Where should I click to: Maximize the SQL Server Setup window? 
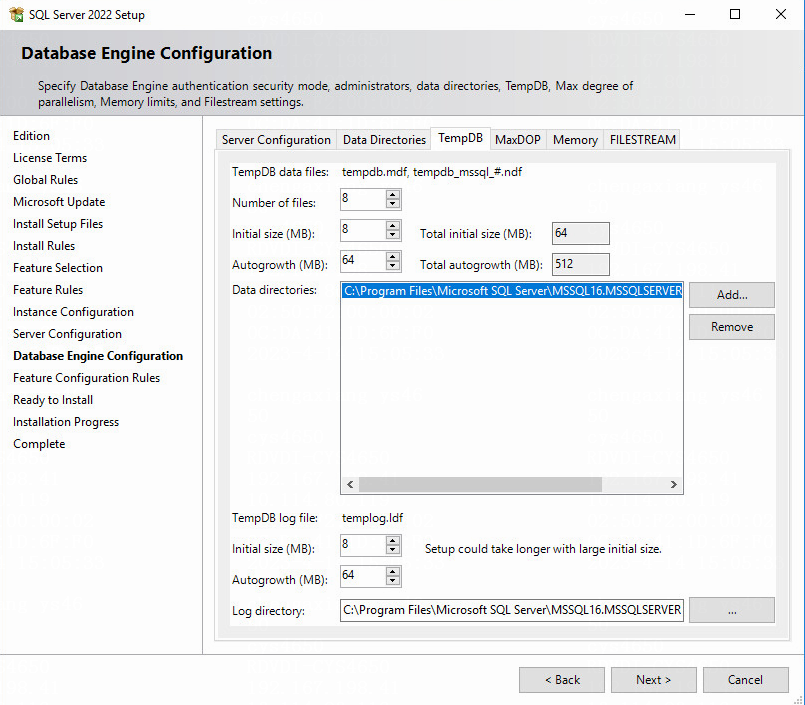tap(735, 14)
